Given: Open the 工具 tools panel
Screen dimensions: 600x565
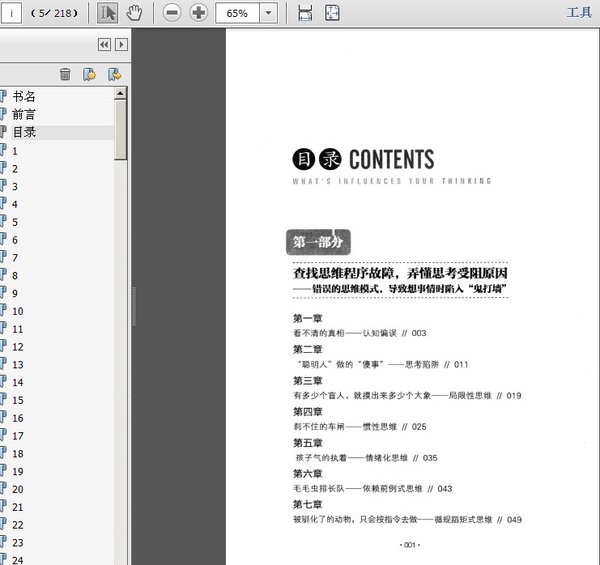Looking at the screenshot, I should [579, 13].
